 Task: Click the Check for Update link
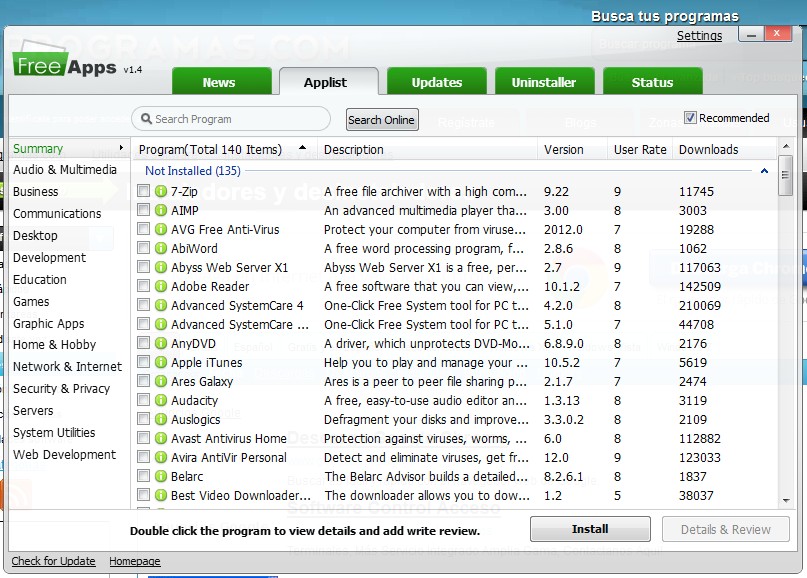tap(54, 561)
